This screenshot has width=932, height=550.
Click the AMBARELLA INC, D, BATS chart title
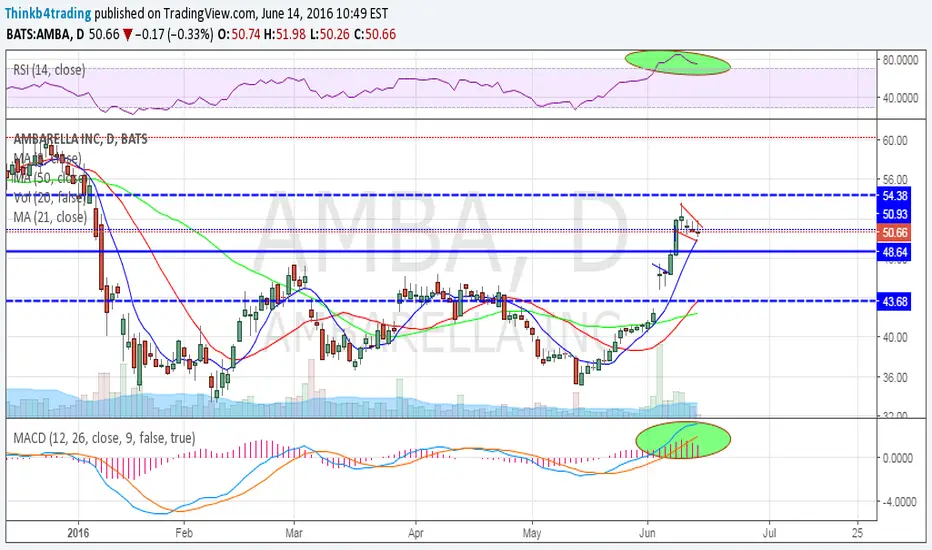pos(80,139)
